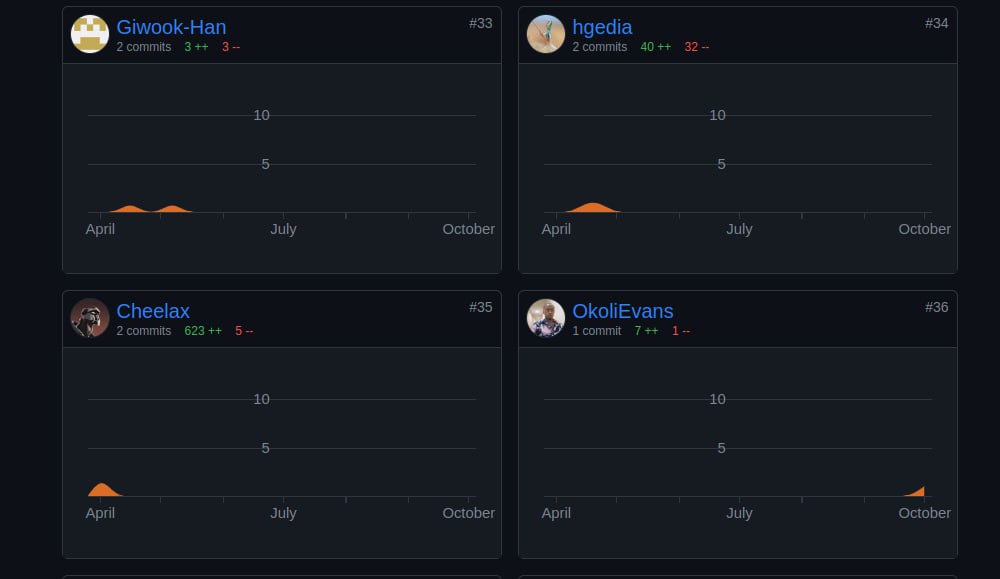Click Cheelax's orange April commit peak
The width and height of the screenshot is (1000, 579).
(102, 490)
